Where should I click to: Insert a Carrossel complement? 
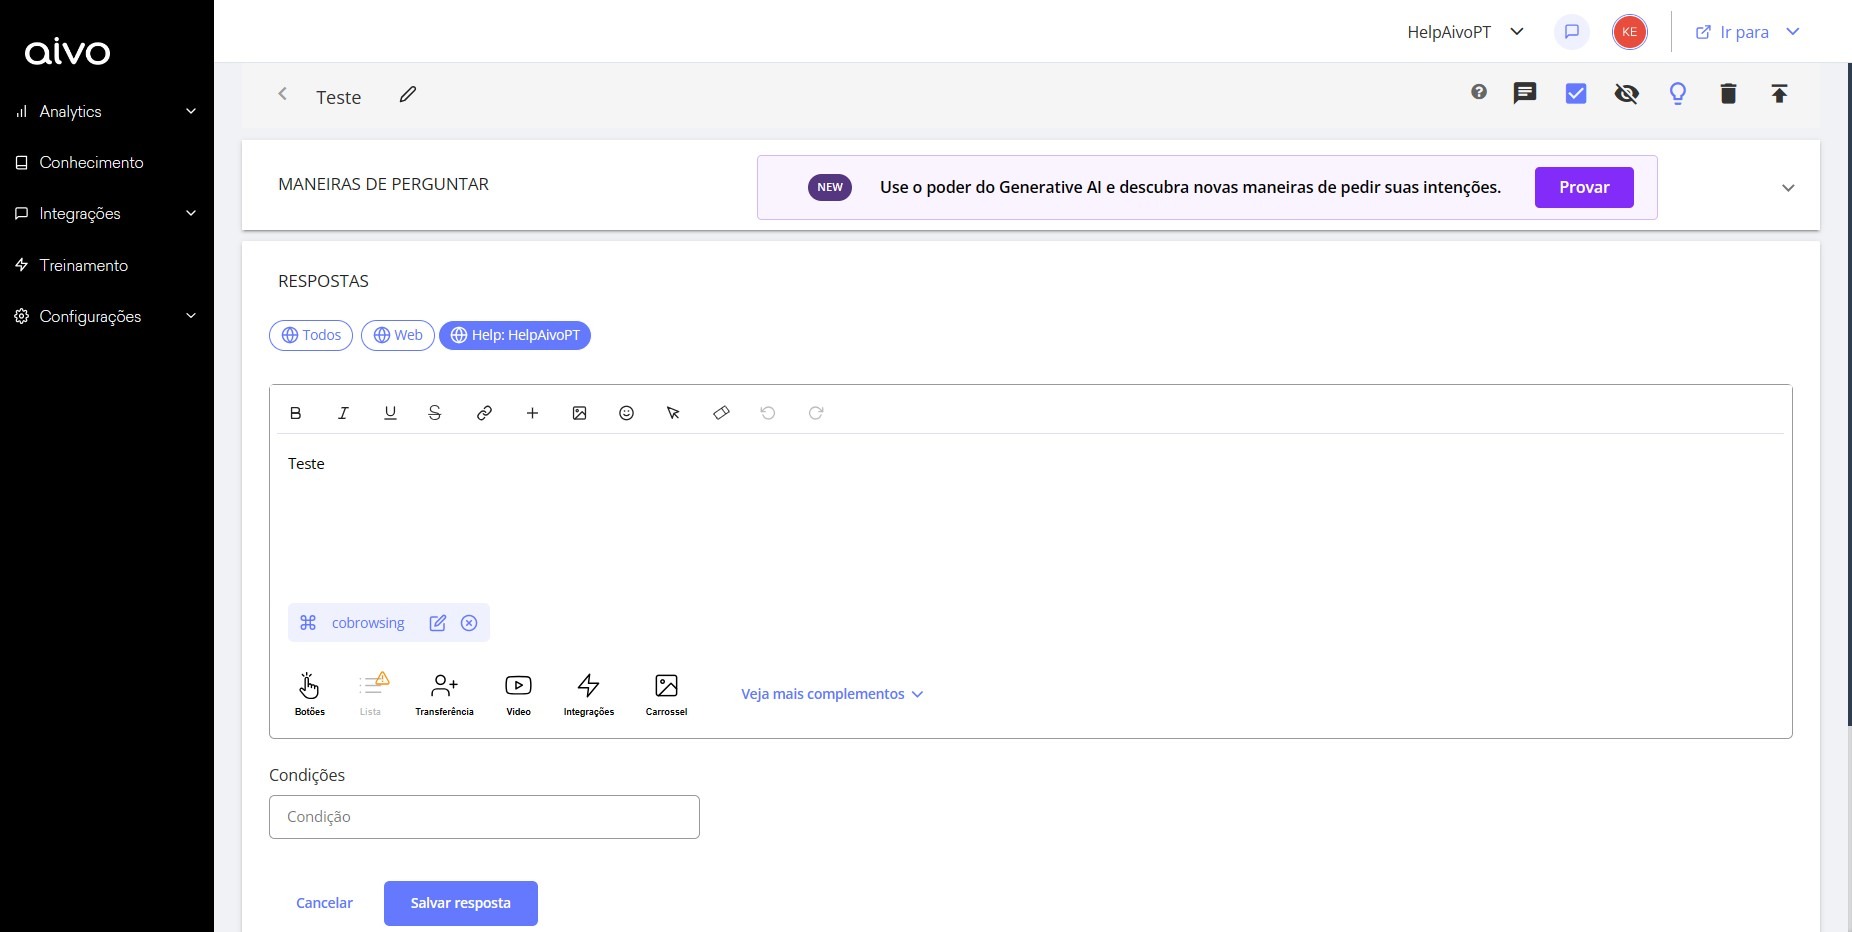click(666, 693)
